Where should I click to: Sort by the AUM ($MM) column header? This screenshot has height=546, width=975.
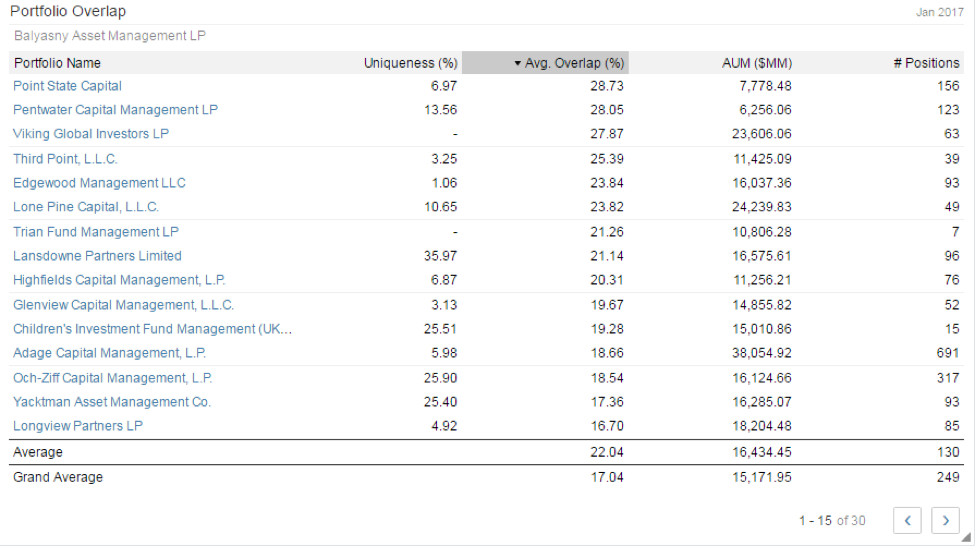coord(757,63)
